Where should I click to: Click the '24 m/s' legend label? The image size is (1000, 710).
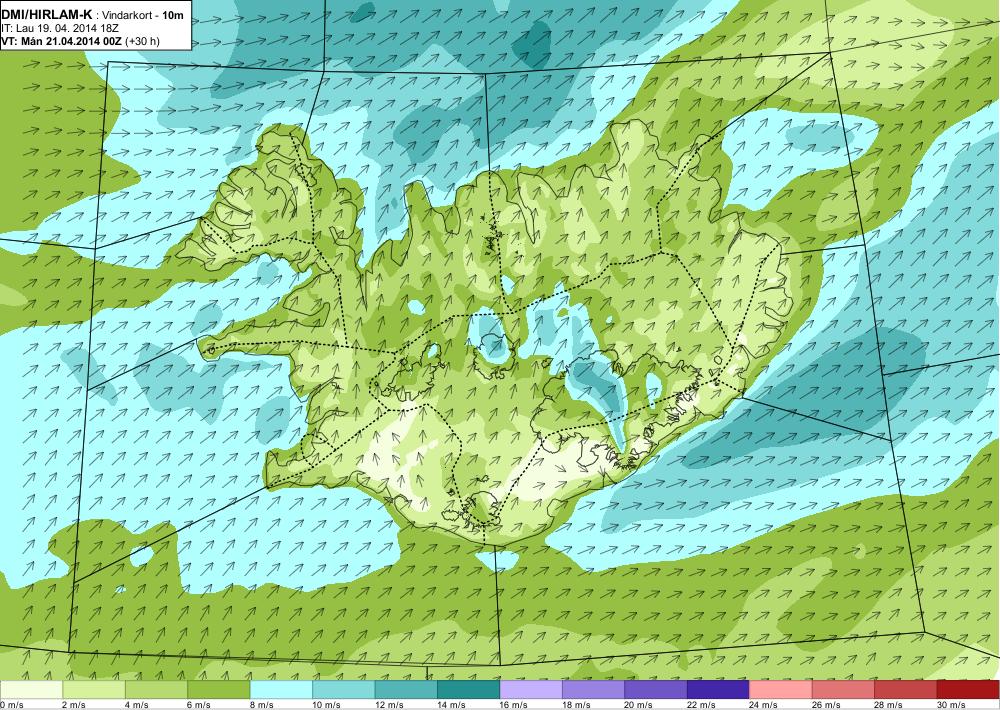click(764, 705)
